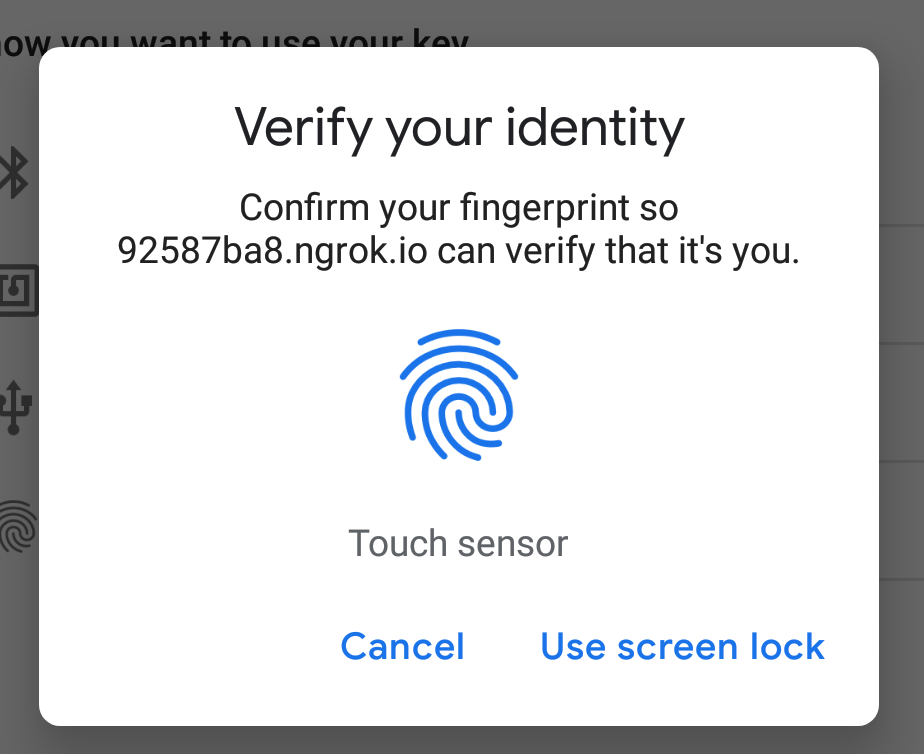The height and width of the screenshot is (754, 924).
Task: Click the word "Verify" in the title
Action: click(x=292, y=127)
